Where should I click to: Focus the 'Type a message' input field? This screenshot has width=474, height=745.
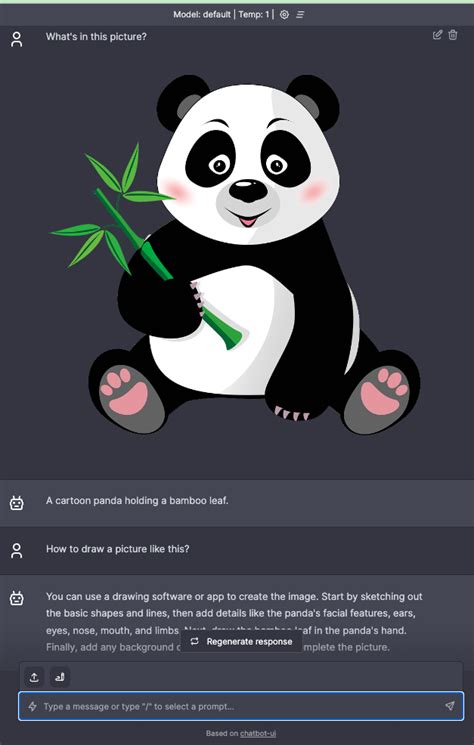coord(241,706)
